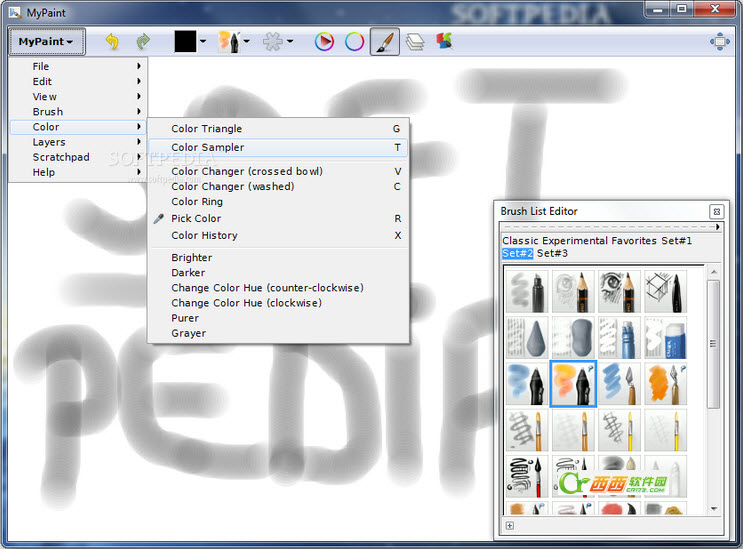Close the Brush List Editor panel
The image size is (743, 549).
click(716, 212)
